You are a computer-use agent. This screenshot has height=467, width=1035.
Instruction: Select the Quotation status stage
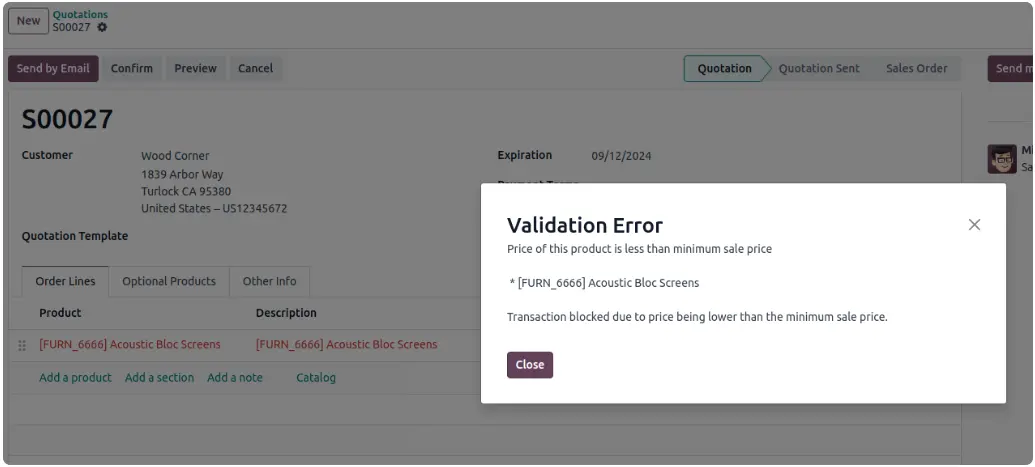[x=724, y=69]
